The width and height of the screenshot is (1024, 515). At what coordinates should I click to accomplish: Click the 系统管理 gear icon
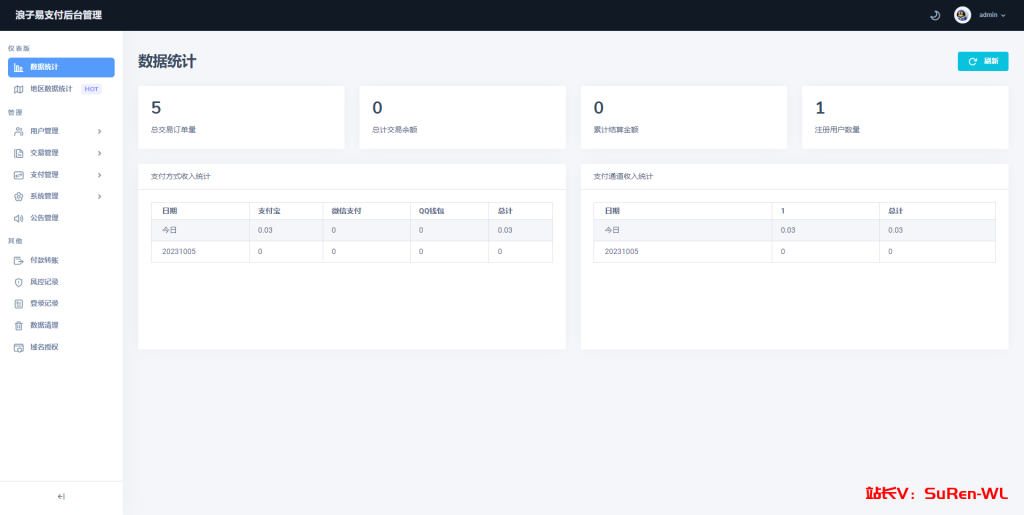point(19,196)
